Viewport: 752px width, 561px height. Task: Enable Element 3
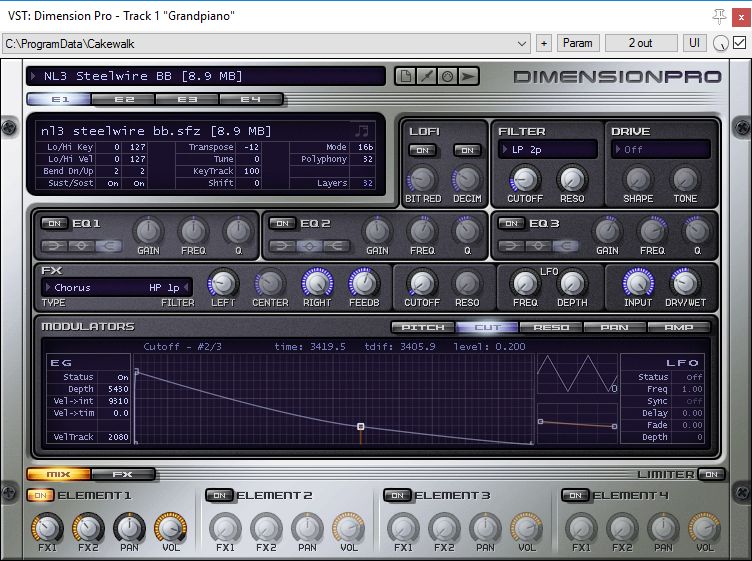pyautogui.click(x=398, y=495)
